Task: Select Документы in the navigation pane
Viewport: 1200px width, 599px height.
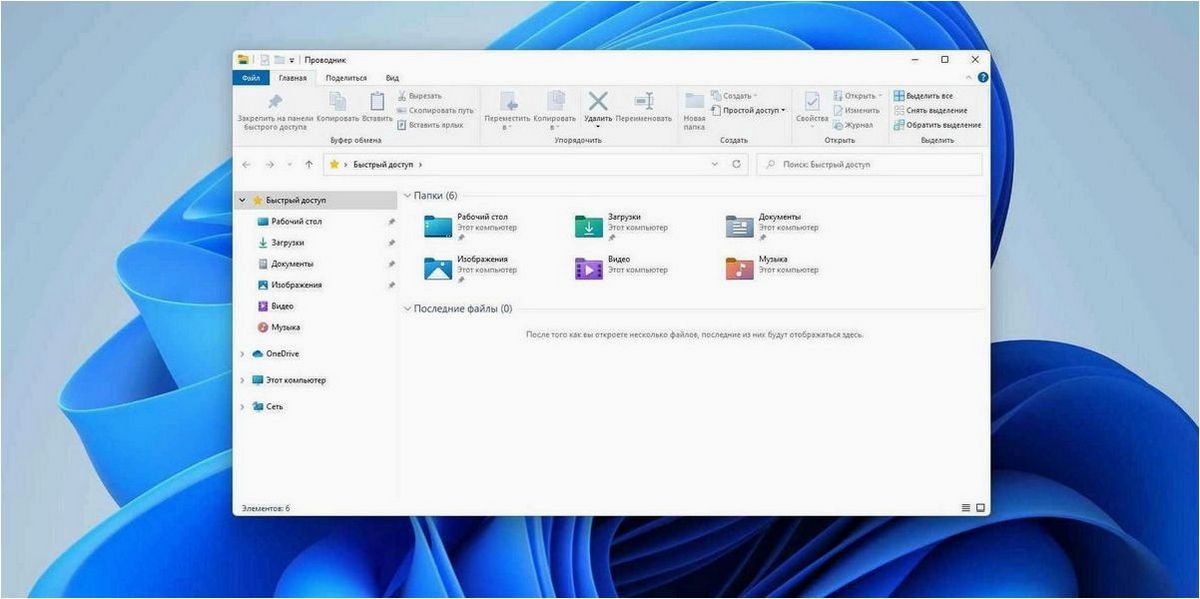Action: click(x=292, y=263)
